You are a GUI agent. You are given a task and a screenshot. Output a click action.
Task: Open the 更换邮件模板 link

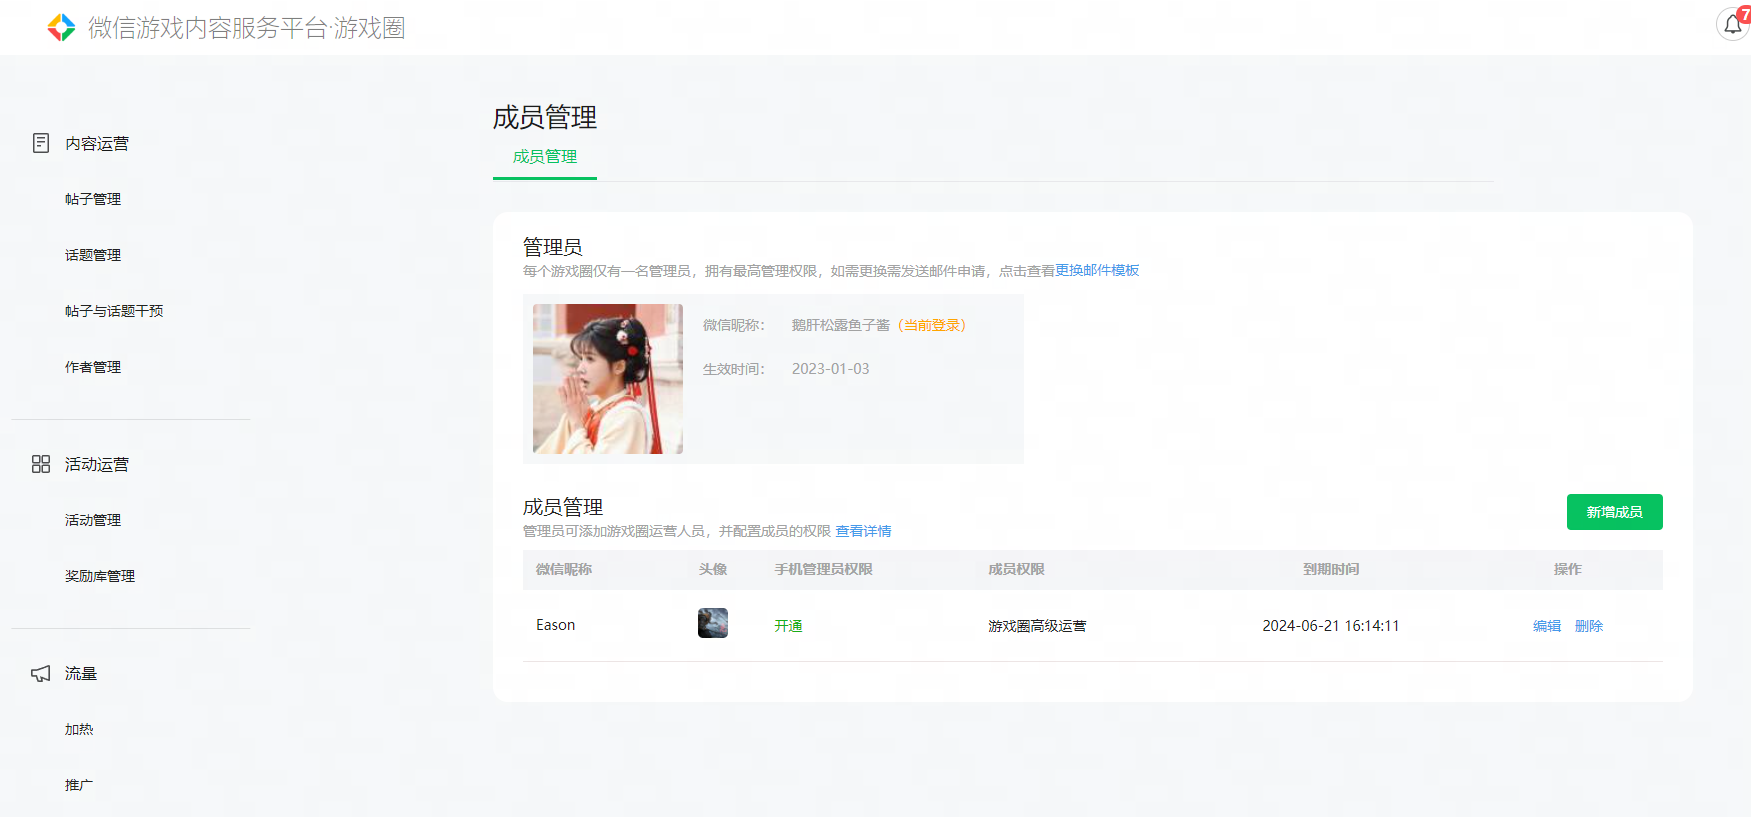tap(1097, 270)
